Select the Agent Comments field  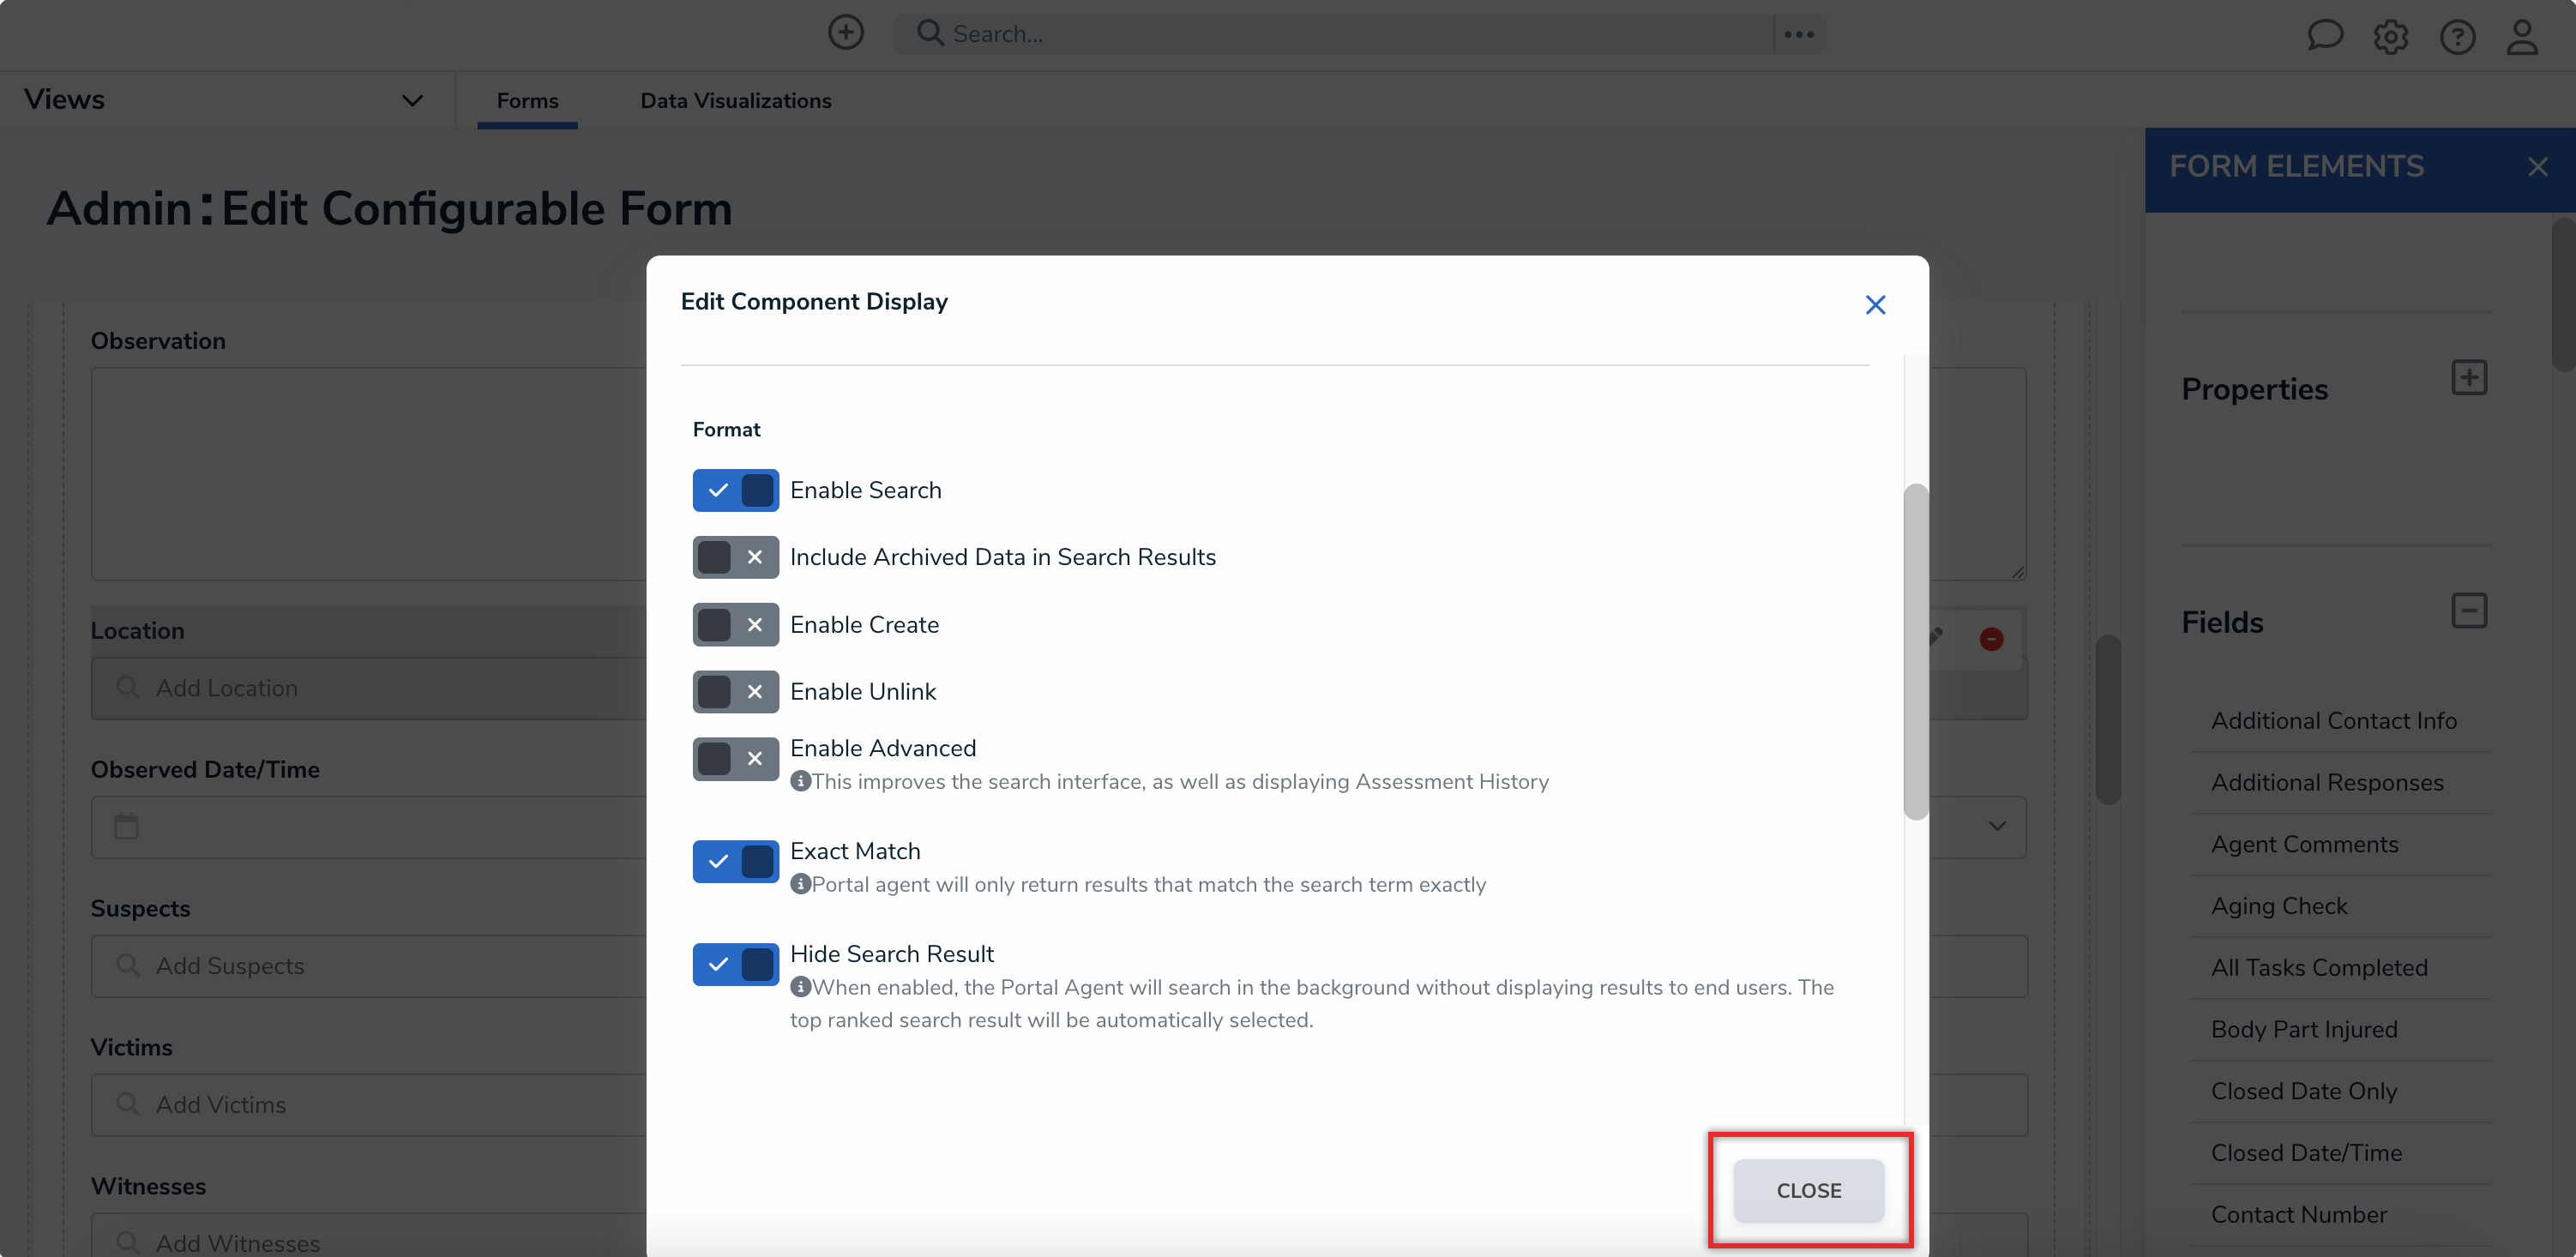2304,844
